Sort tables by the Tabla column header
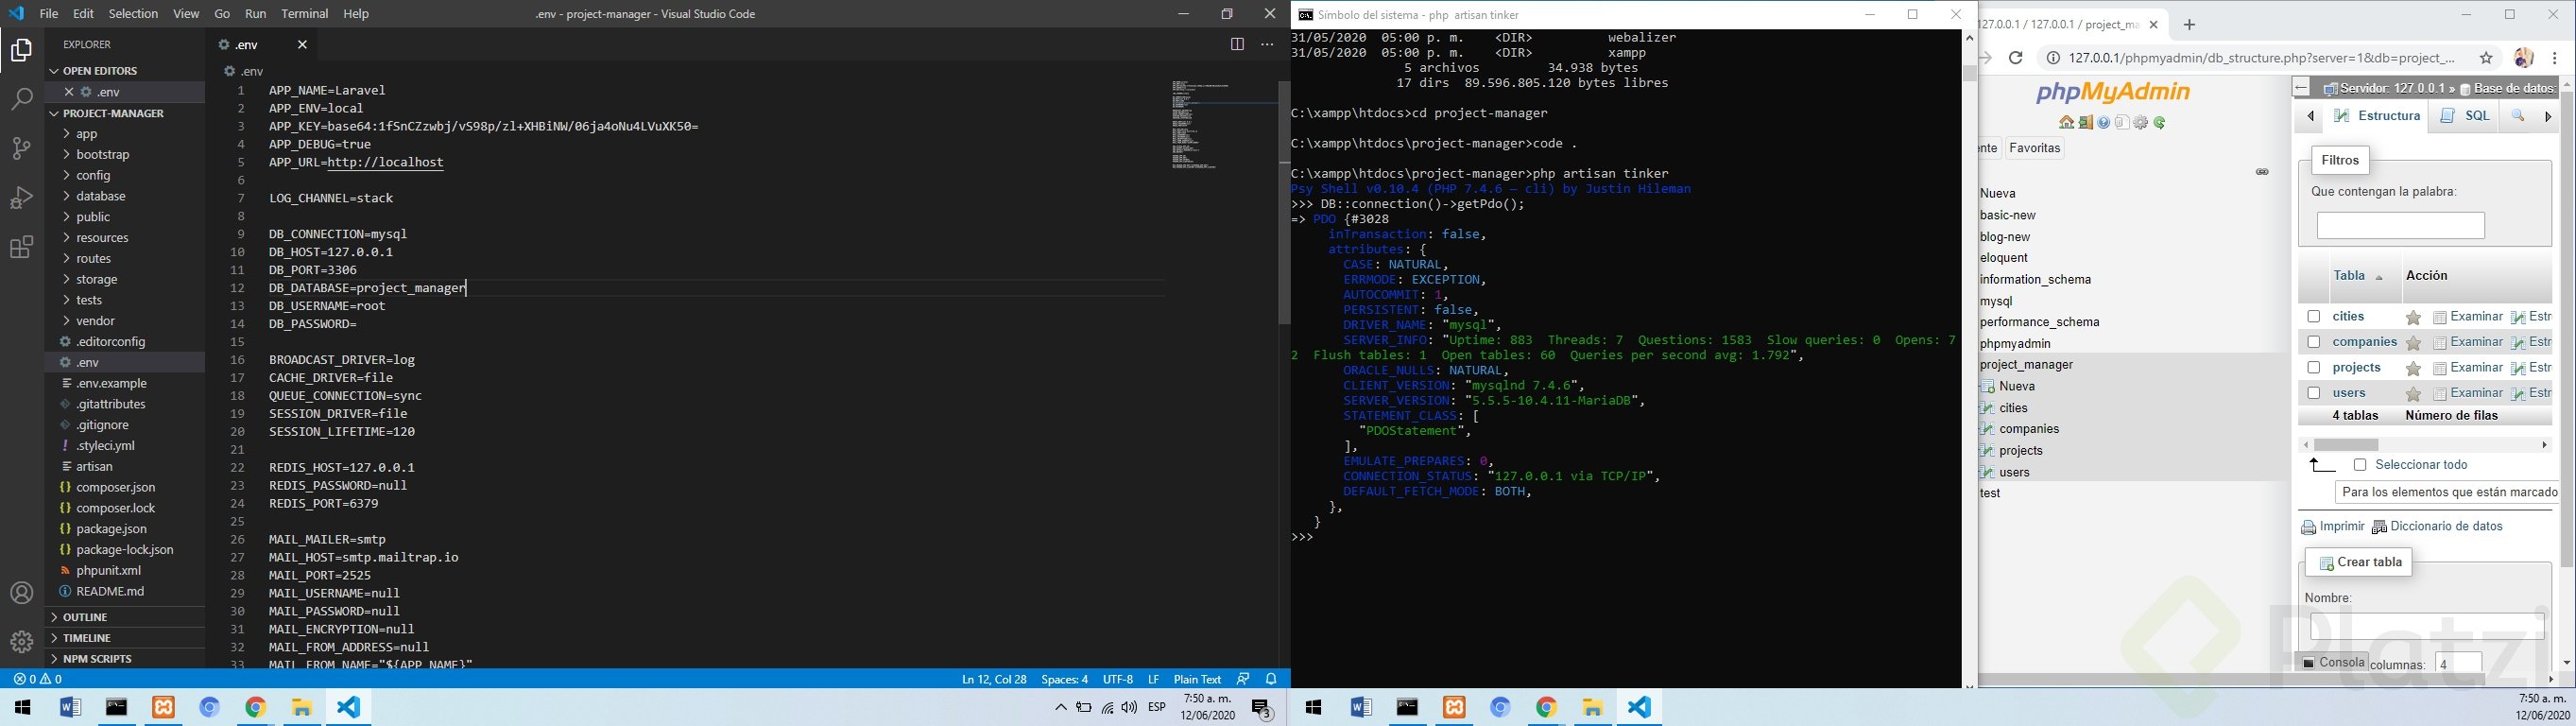 [2349, 276]
